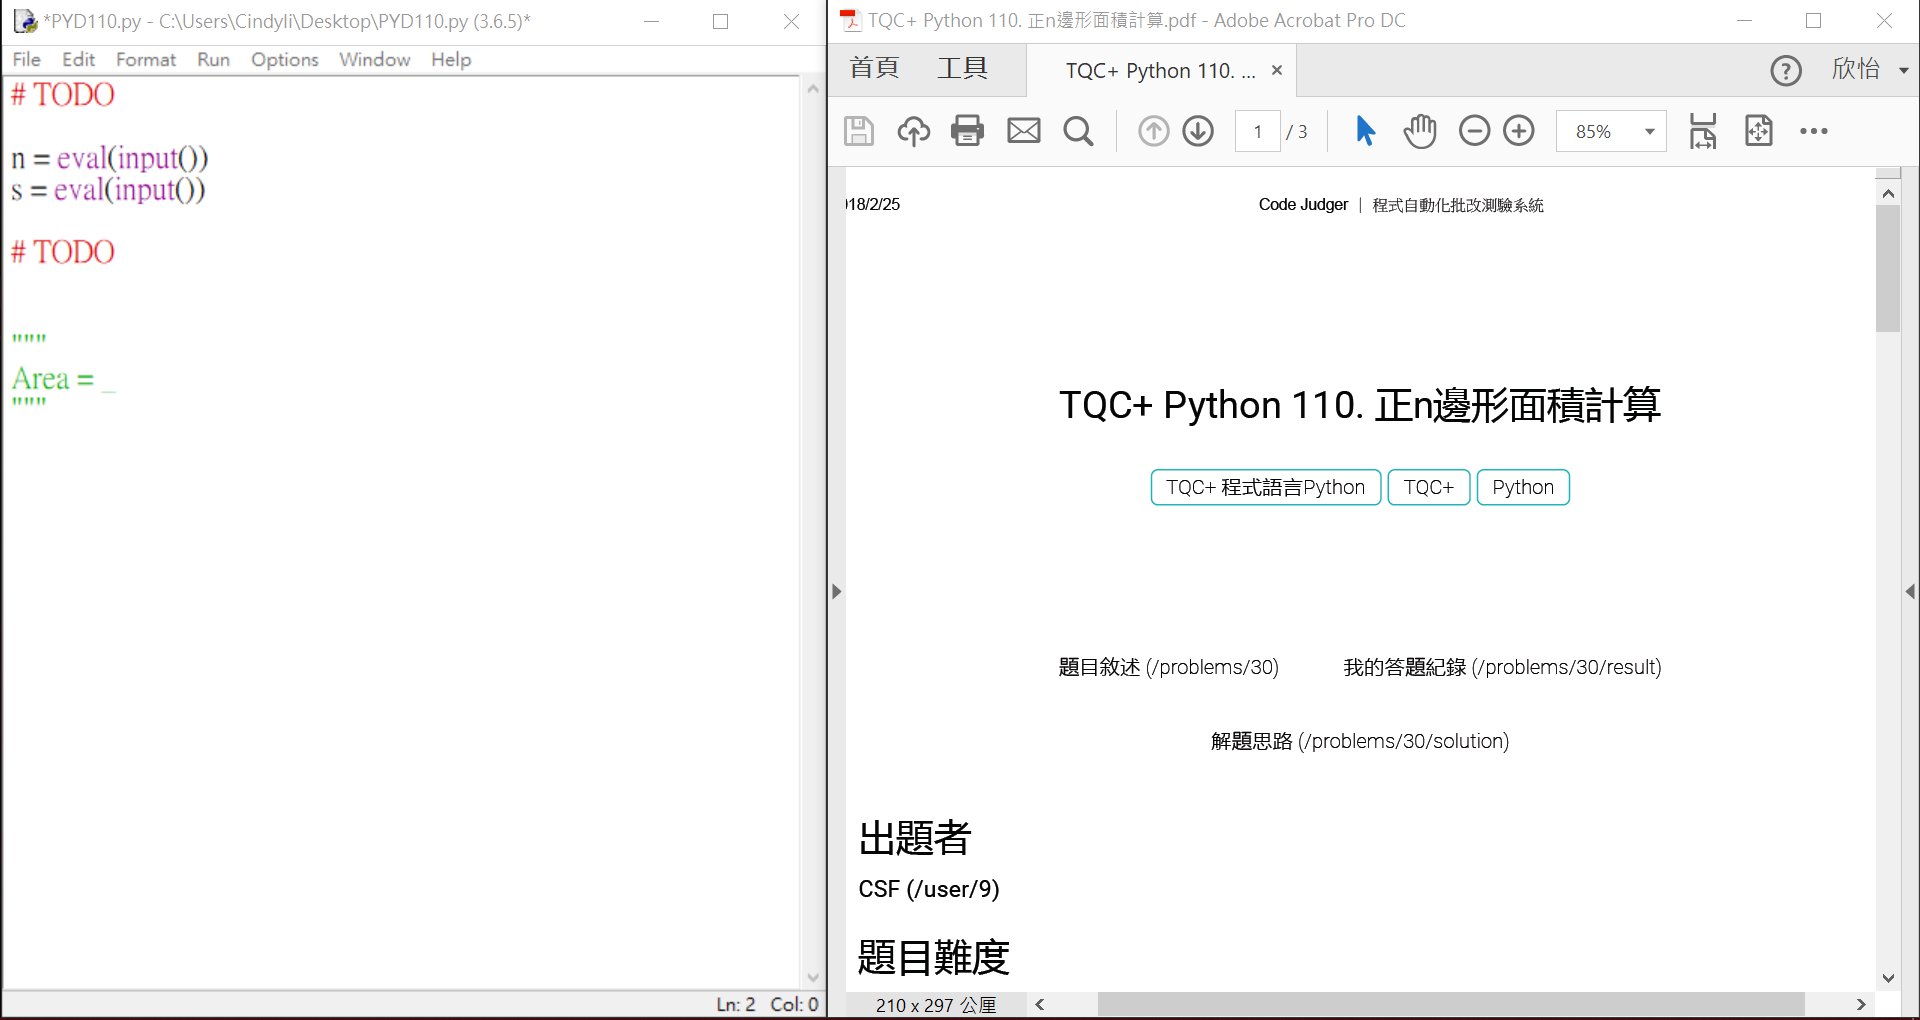Open the Run menu in IDLE
The width and height of the screenshot is (1920, 1020).
click(x=213, y=59)
